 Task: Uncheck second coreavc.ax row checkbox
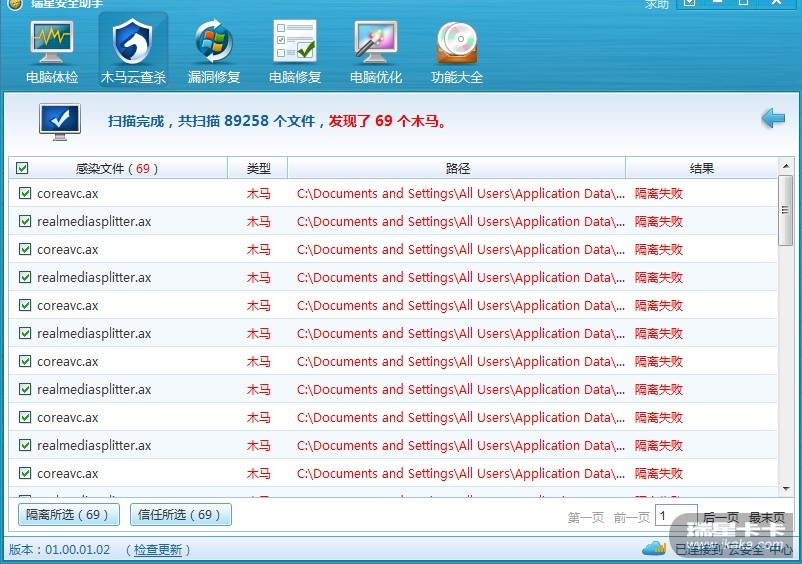pyautogui.click(x=25, y=249)
